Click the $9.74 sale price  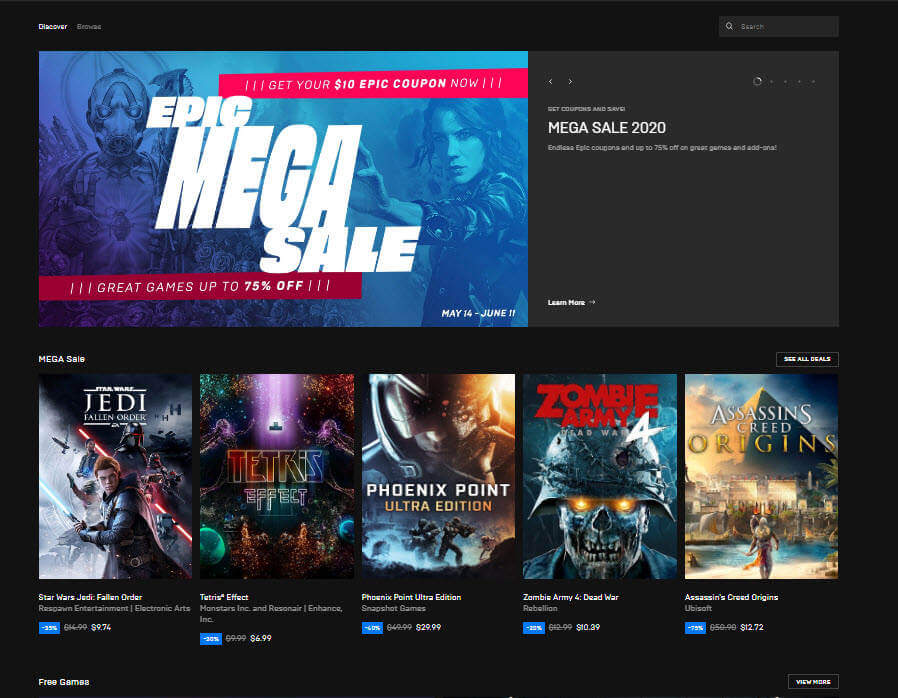tap(101, 628)
